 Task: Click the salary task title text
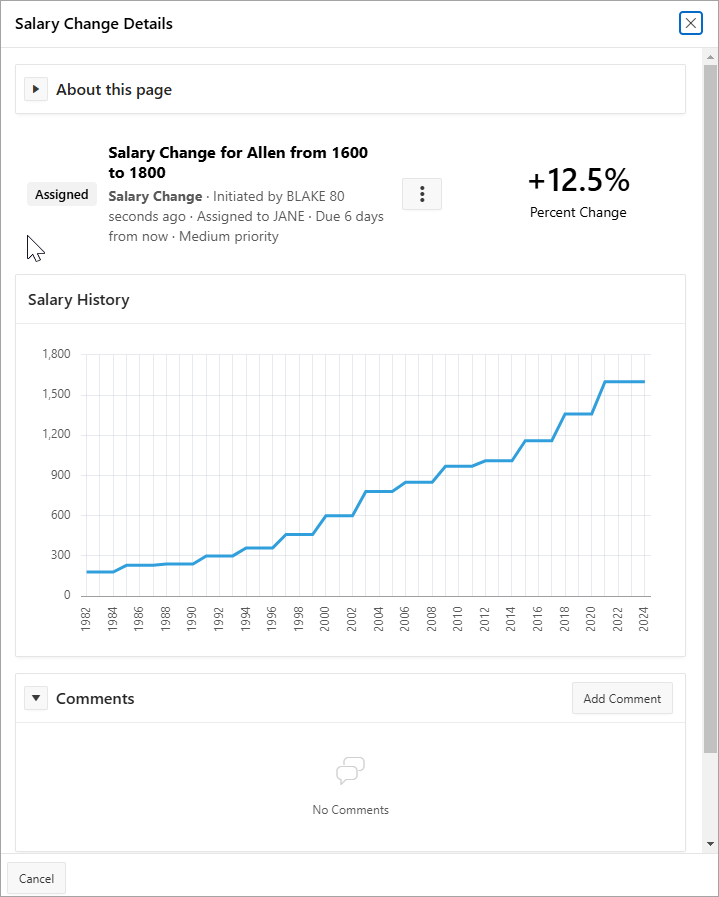pos(238,162)
